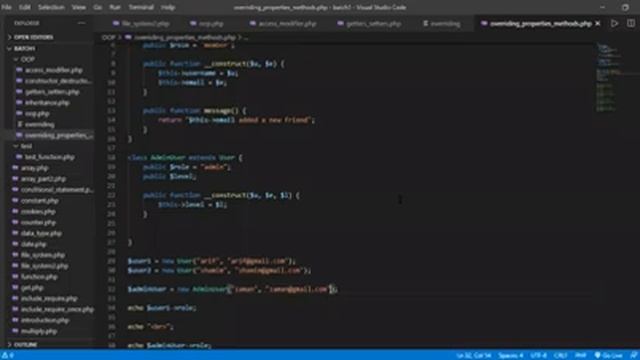Open the overriding file in Explorer
The image size is (640, 360).
click(39, 124)
